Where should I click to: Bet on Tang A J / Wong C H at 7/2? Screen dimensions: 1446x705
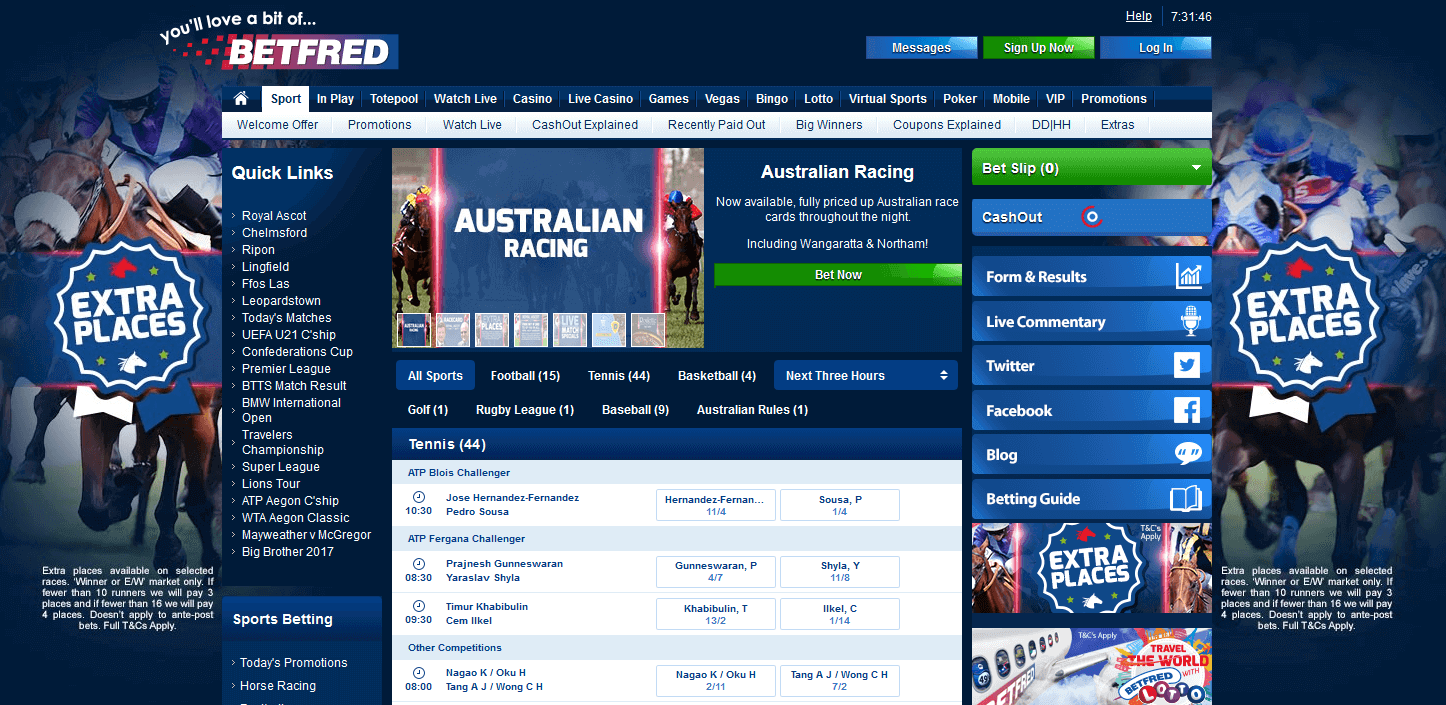tap(840, 681)
